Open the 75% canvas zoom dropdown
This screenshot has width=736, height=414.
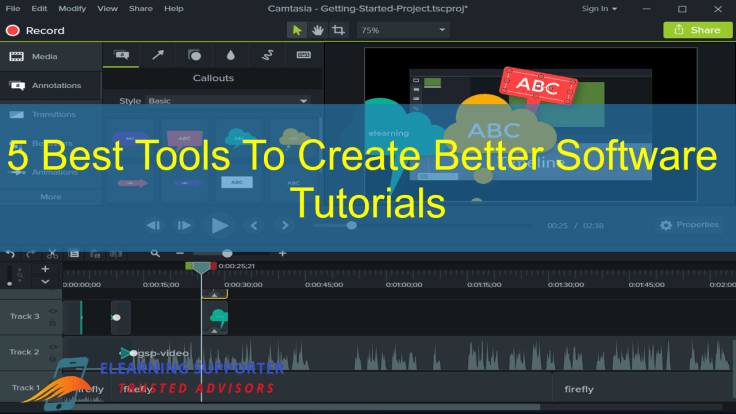coord(403,31)
